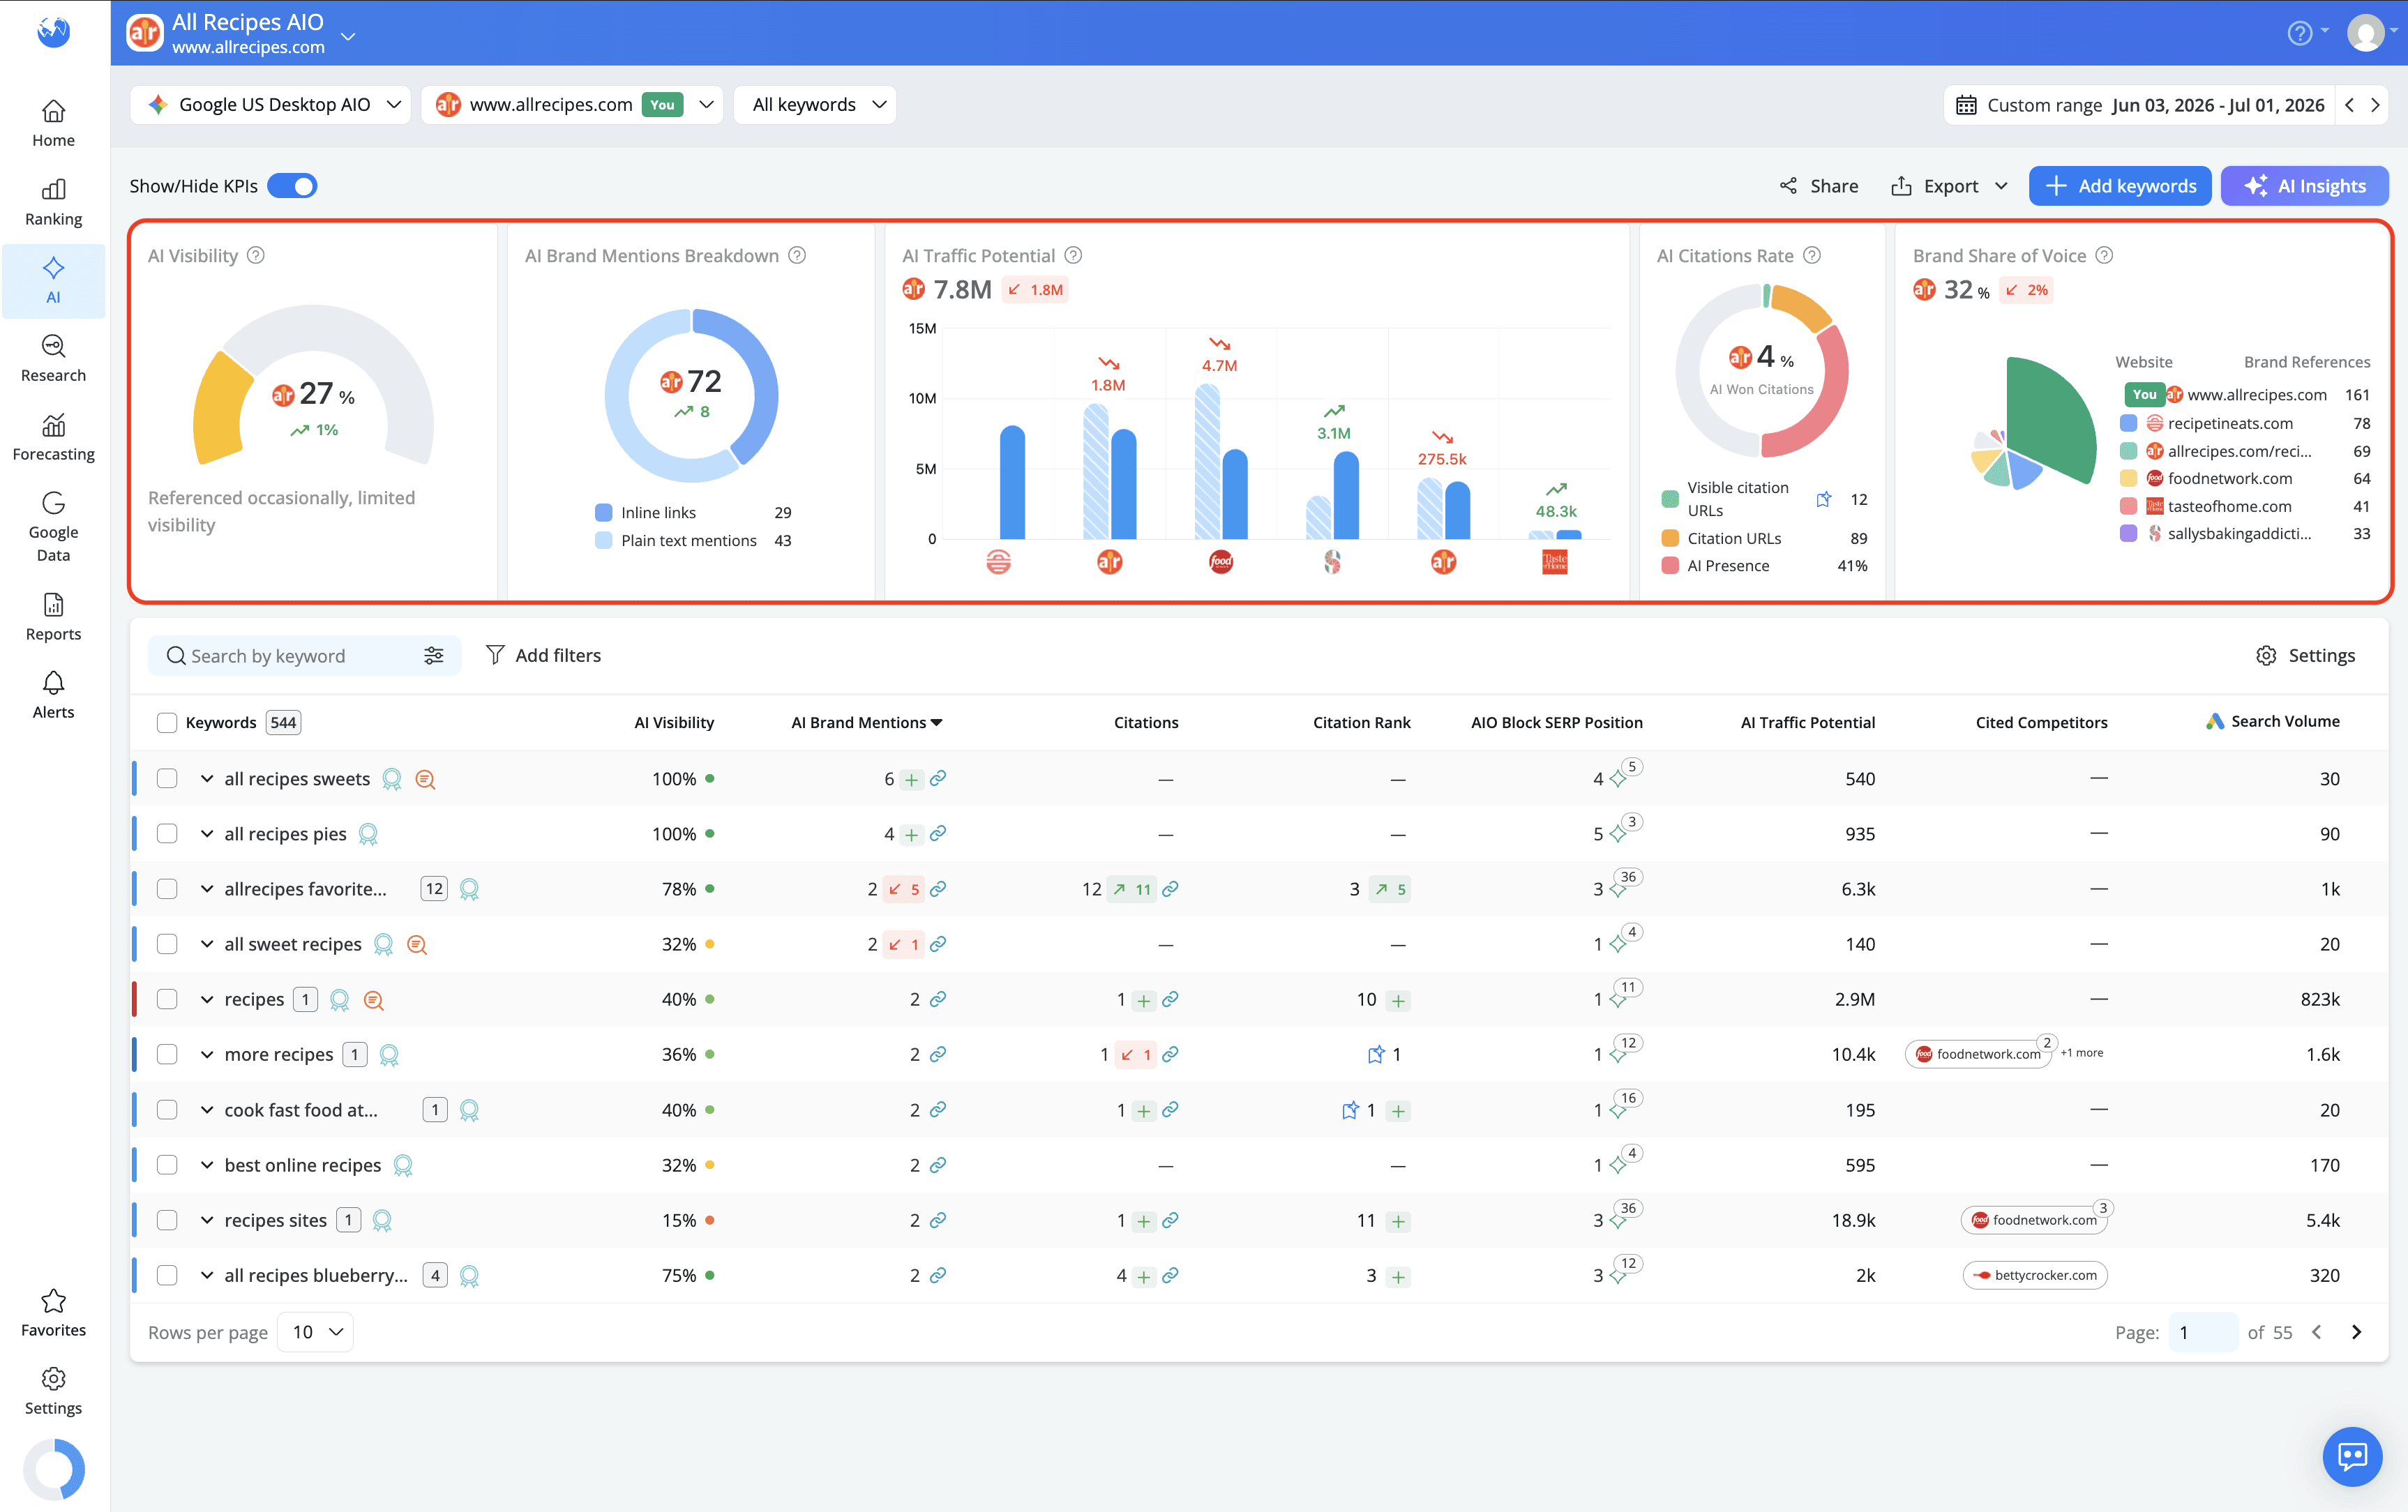Screen dimensions: 2408x1512
Task: Expand the recipes sites keyword row
Action: (x=207, y=1220)
